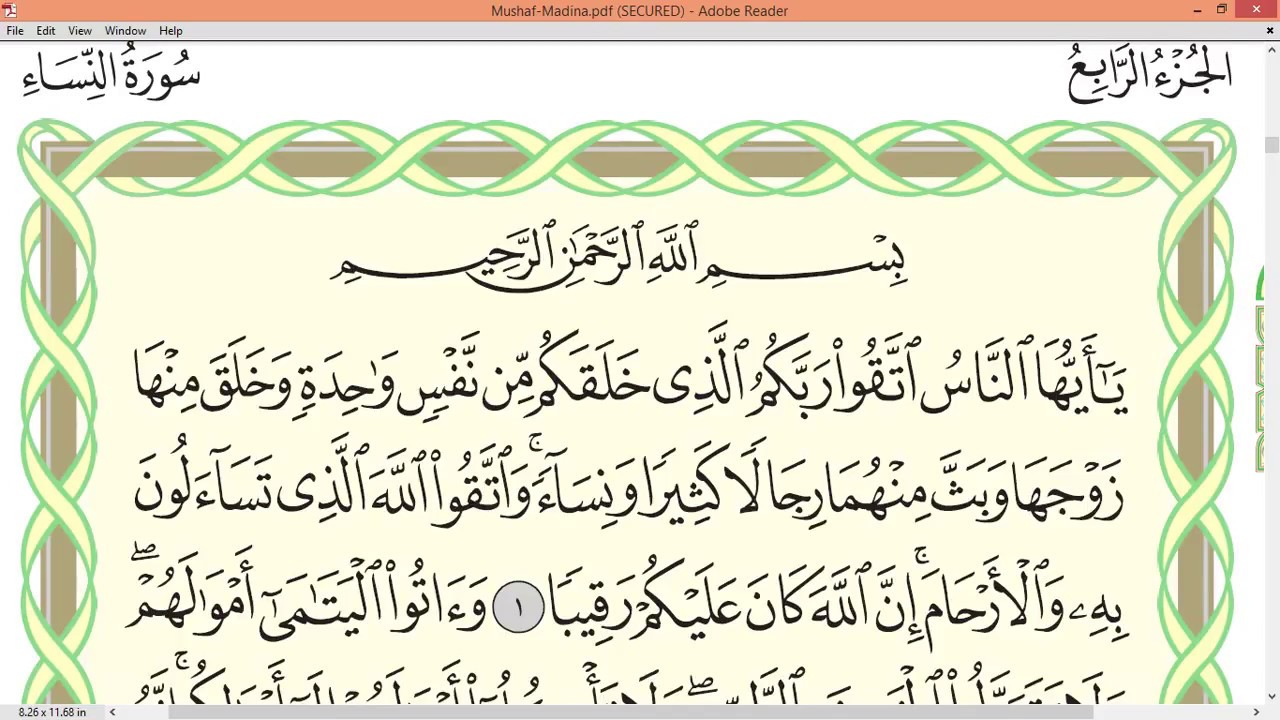Open the Edit menu
Screen dimensions: 1280x720
tap(46, 31)
